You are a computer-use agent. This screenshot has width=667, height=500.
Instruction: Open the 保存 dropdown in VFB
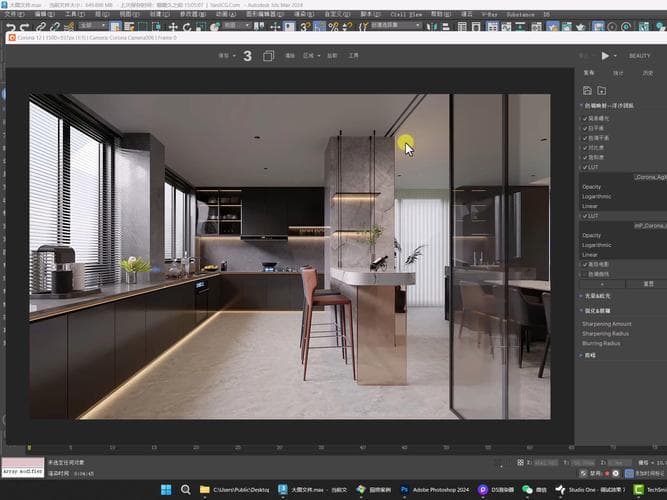[x=227, y=56]
